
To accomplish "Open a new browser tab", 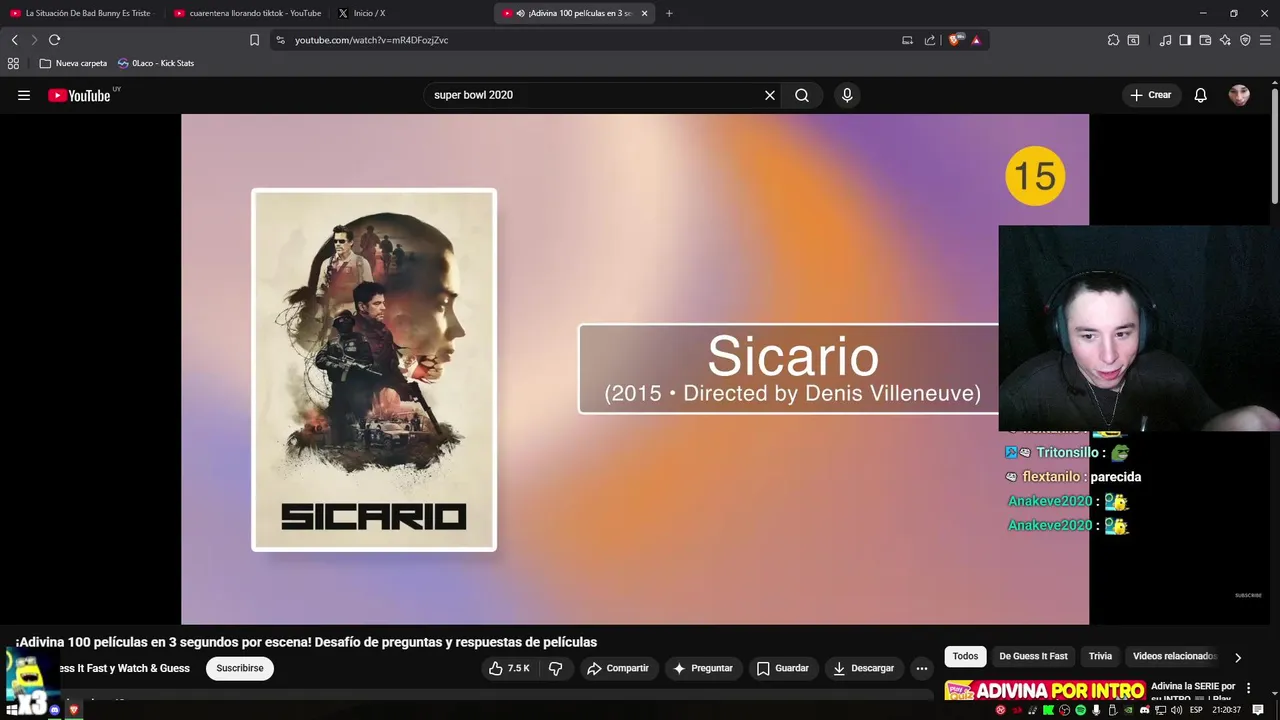I will click(669, 13).
